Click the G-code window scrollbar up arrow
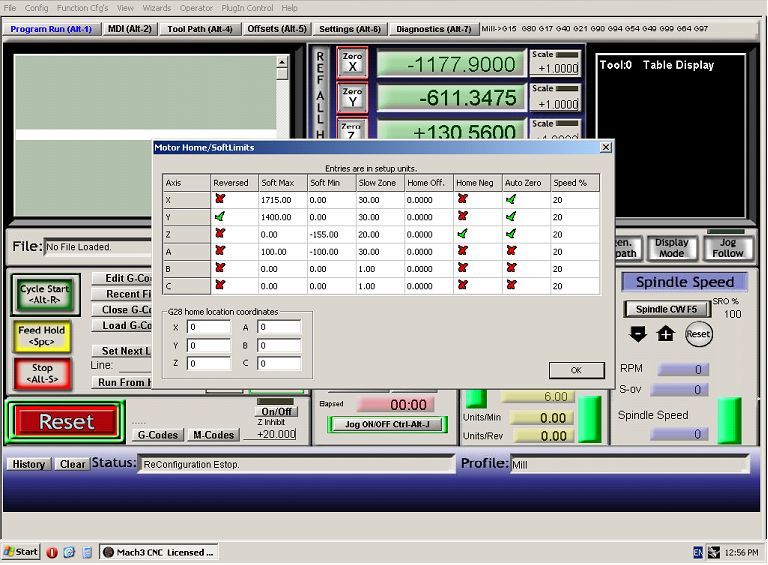The height and width of the screenshot is (565, 768). tap(282, 62)
